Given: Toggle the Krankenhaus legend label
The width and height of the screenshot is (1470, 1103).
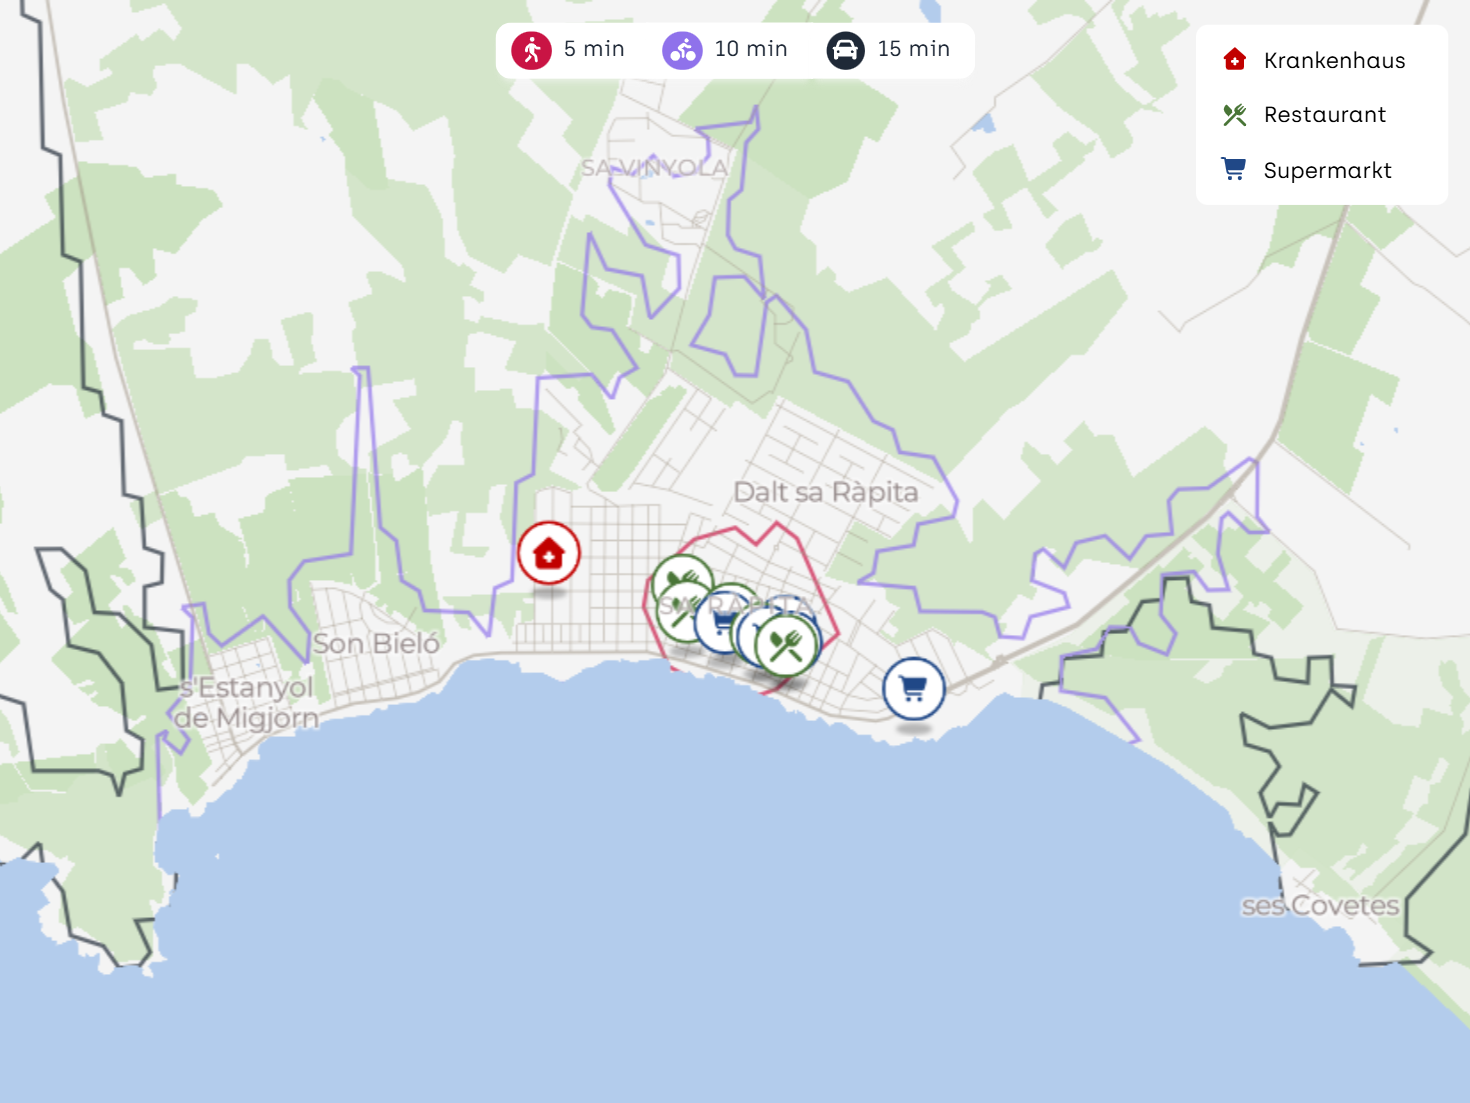Looking at the screenshot, I should [1334, 60].
